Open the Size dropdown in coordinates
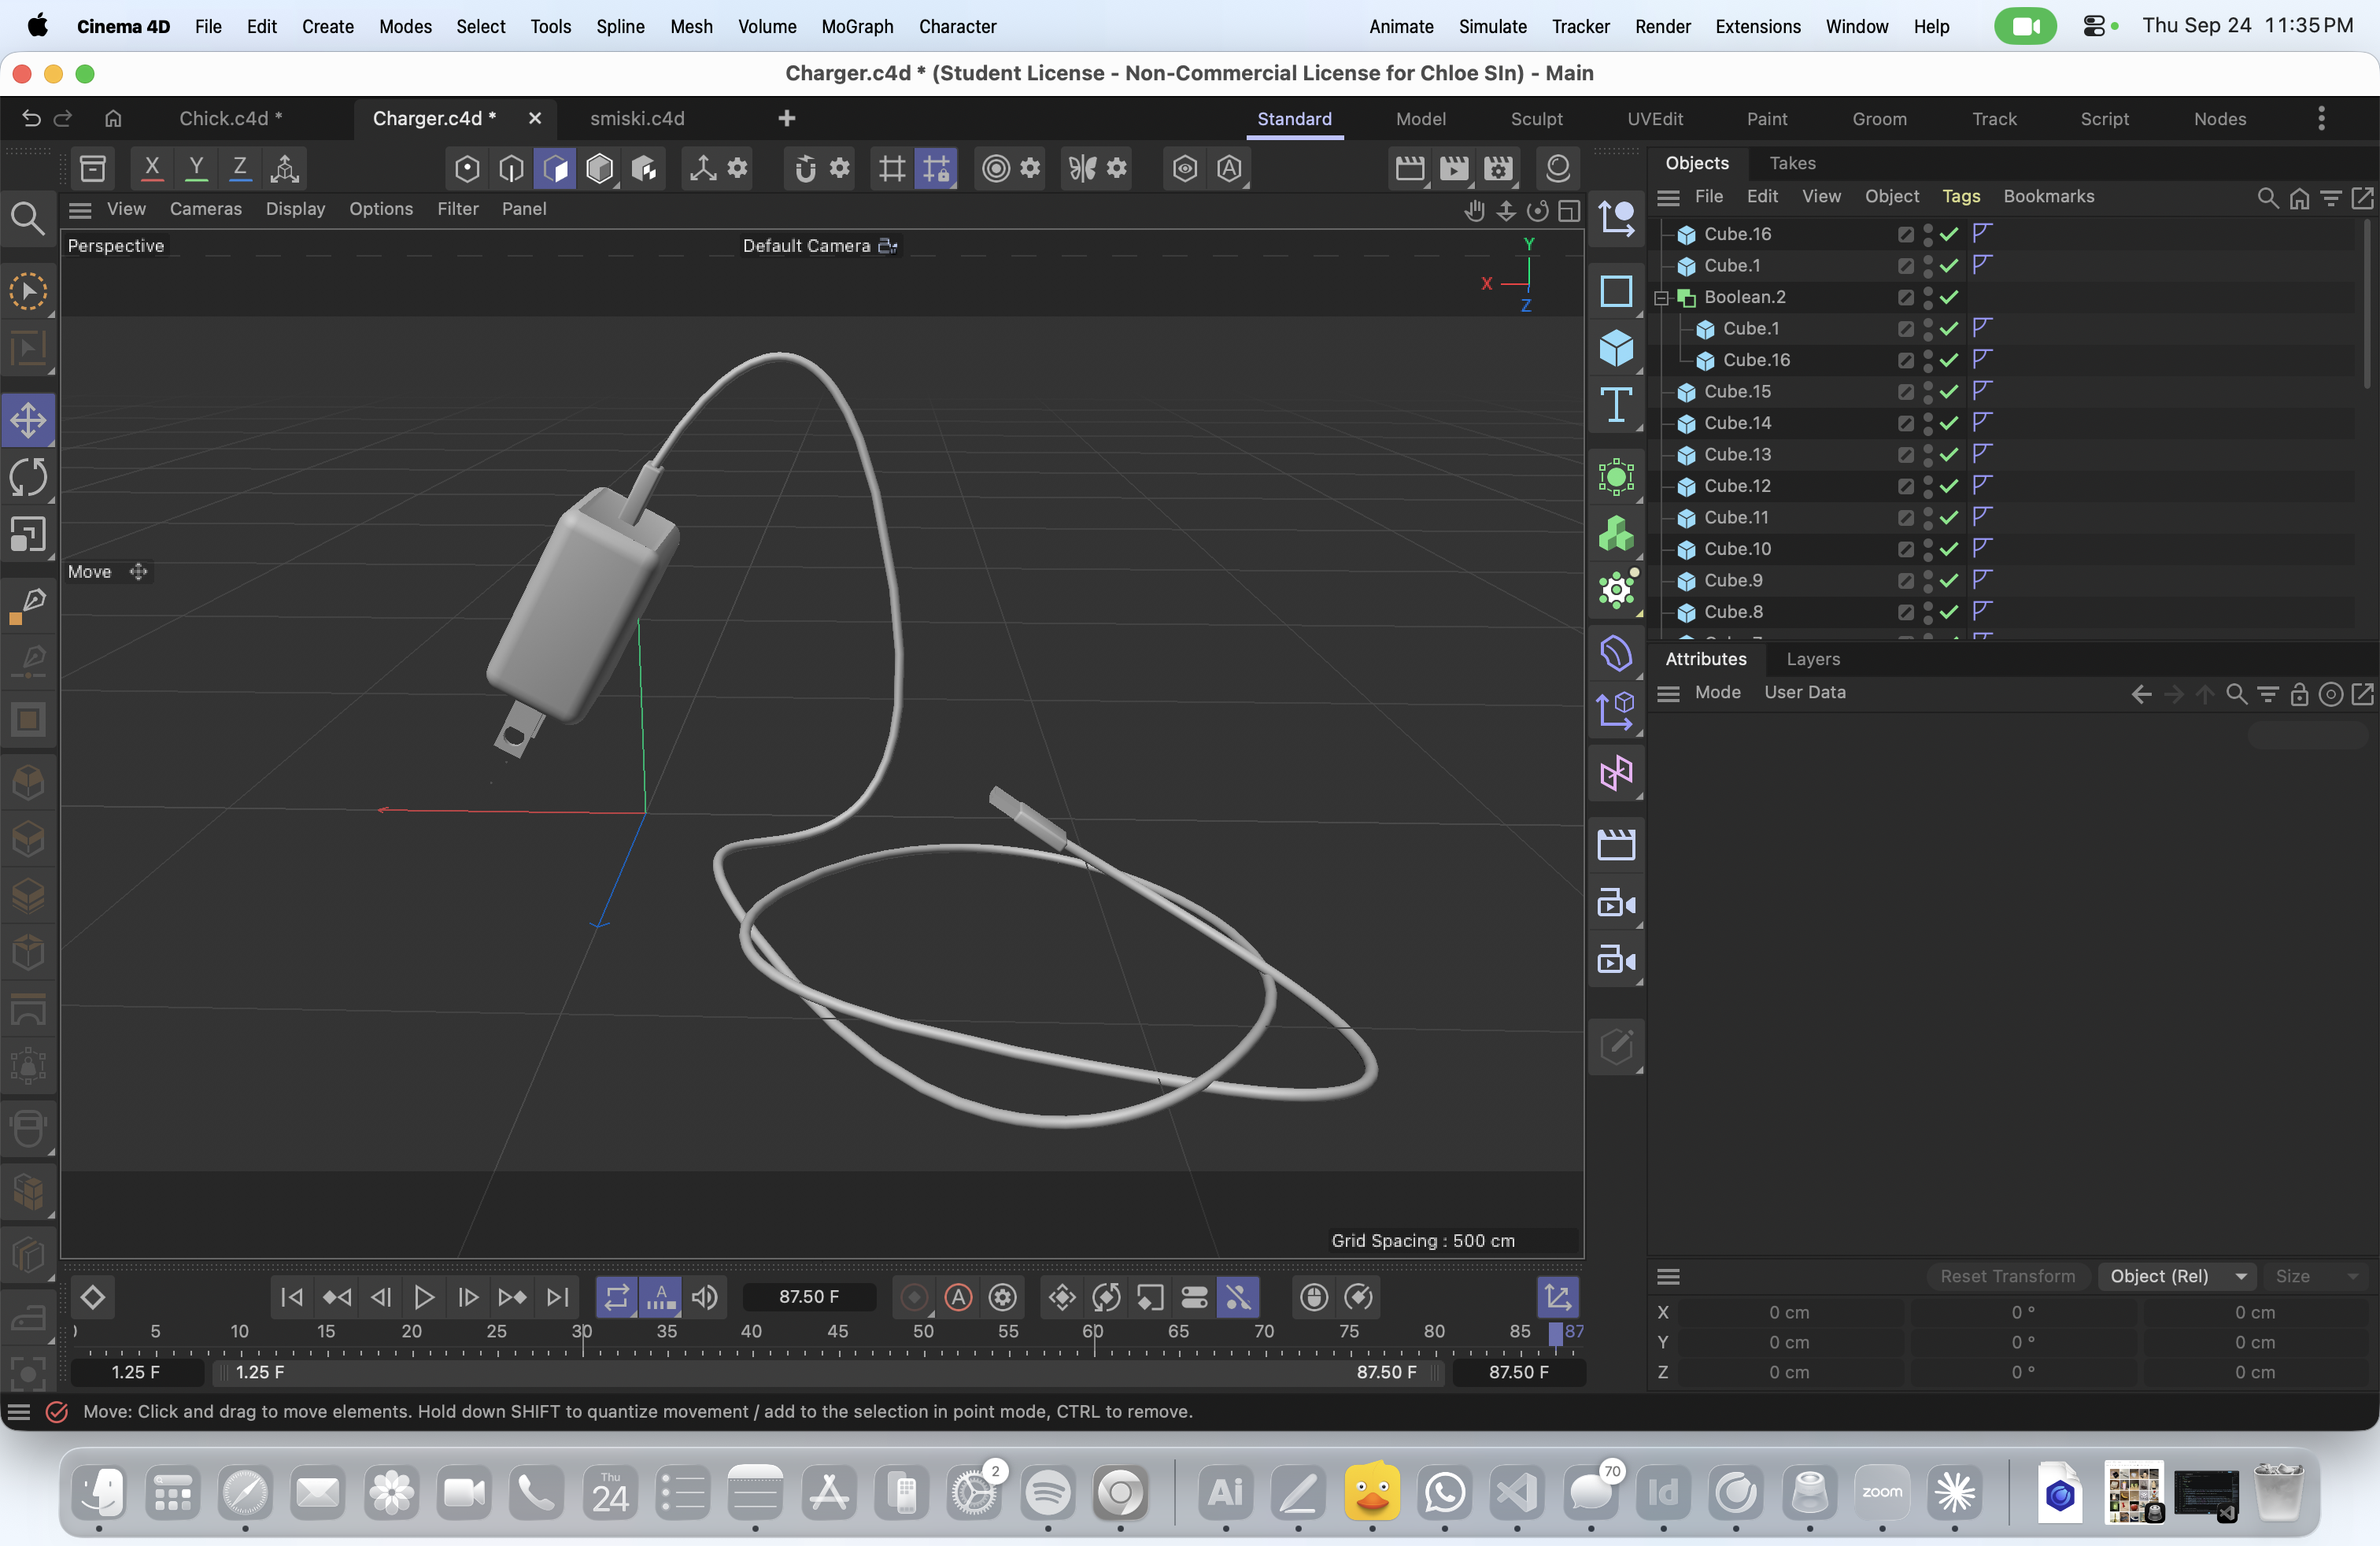The height and width of the screenshot is (1546, 2380). click(2316, 1276)
